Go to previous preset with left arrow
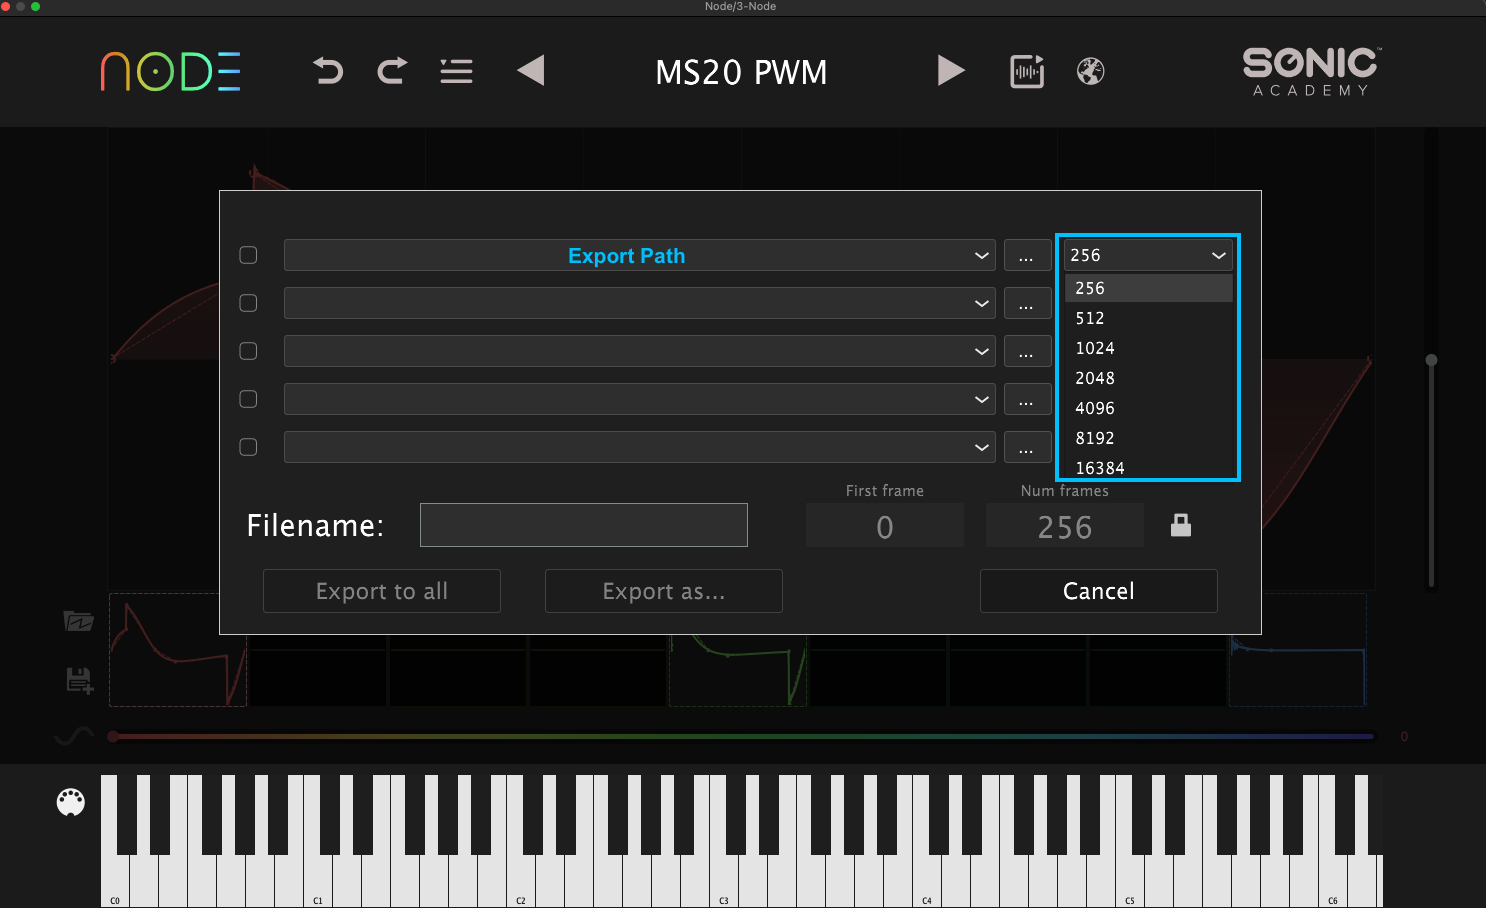 coord(531,71)
